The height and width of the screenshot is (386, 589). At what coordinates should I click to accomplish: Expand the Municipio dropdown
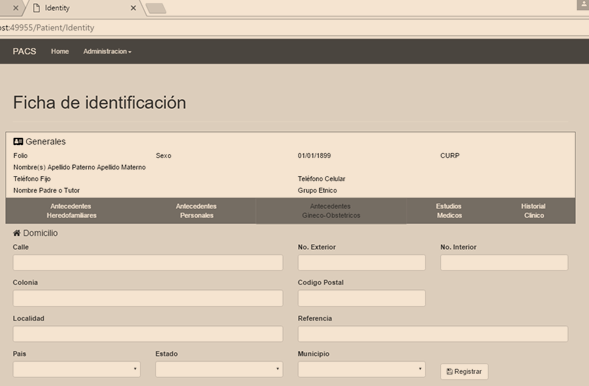[361, 369]
